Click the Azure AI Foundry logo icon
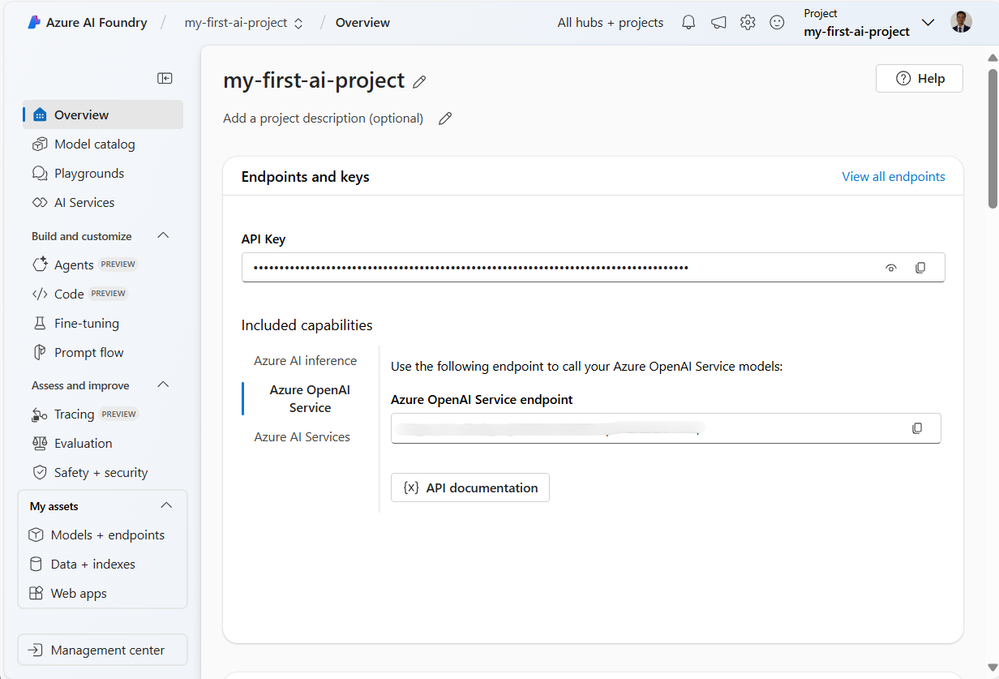Image resolution: width=999 pixels, height=679 pixels. (x=34, y=22)
